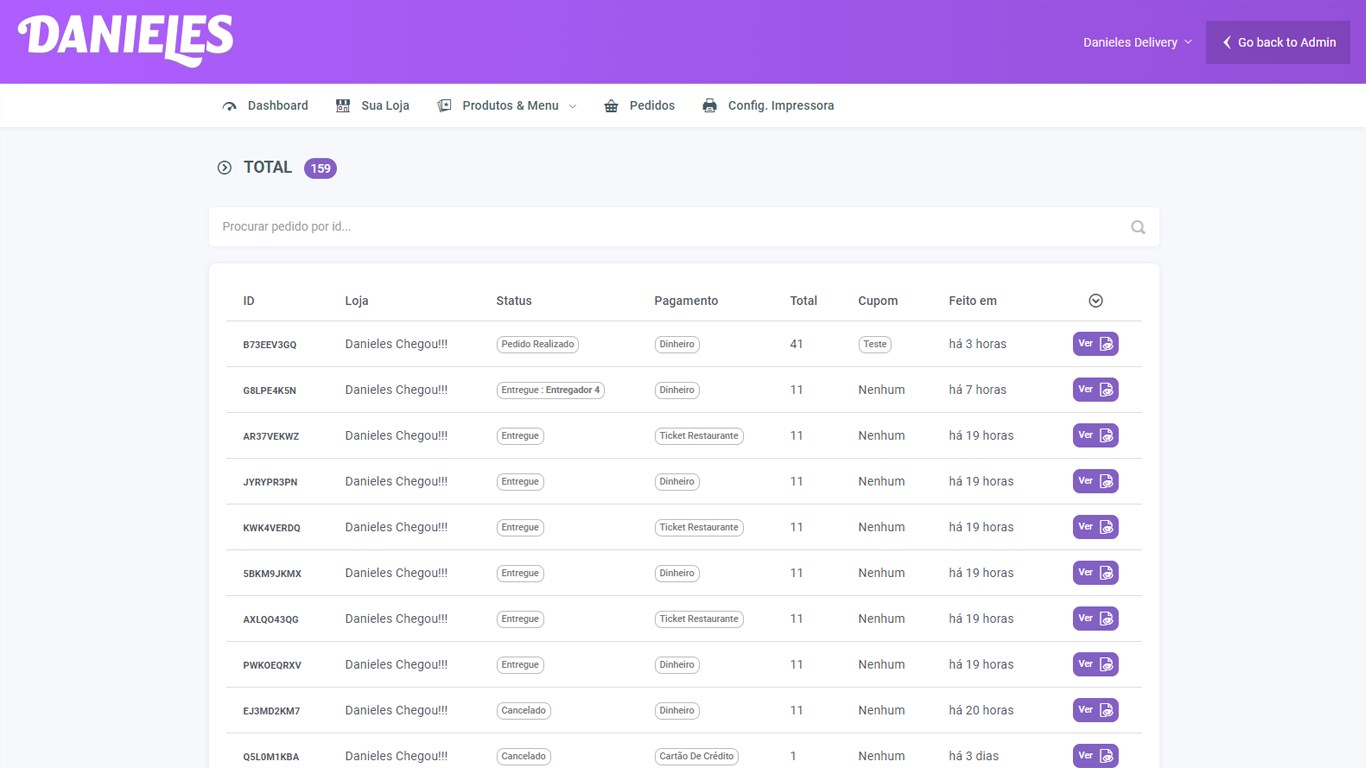The height and width of the screenshot is (768, 1366).
Task: Click the 159 total count badge
Action: coord(320,168)
